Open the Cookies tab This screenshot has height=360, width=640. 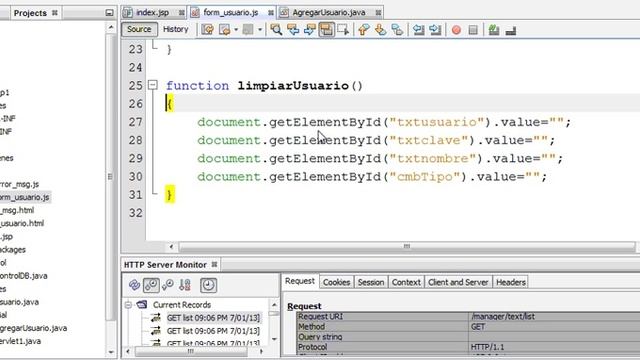click(x=336, y=282)
